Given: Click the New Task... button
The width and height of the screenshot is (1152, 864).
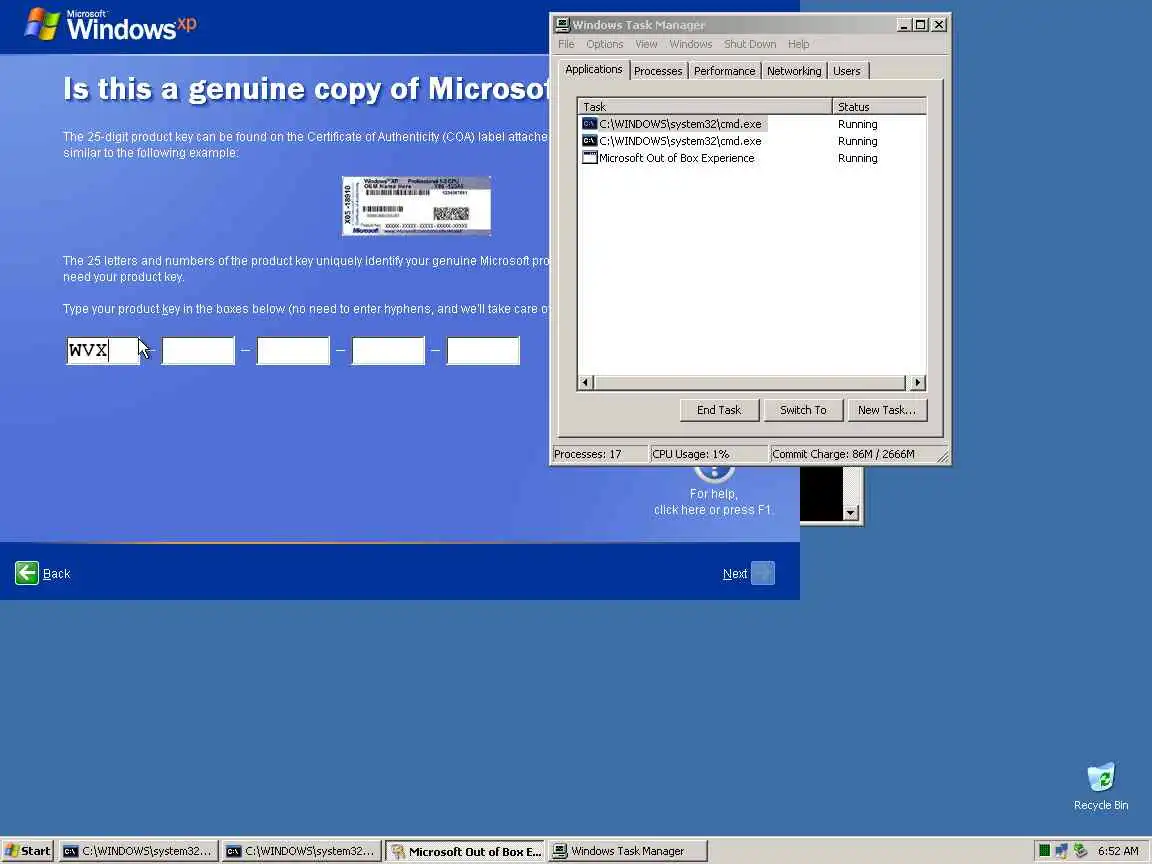Looking at the screenshot, I should pos(887,410).
